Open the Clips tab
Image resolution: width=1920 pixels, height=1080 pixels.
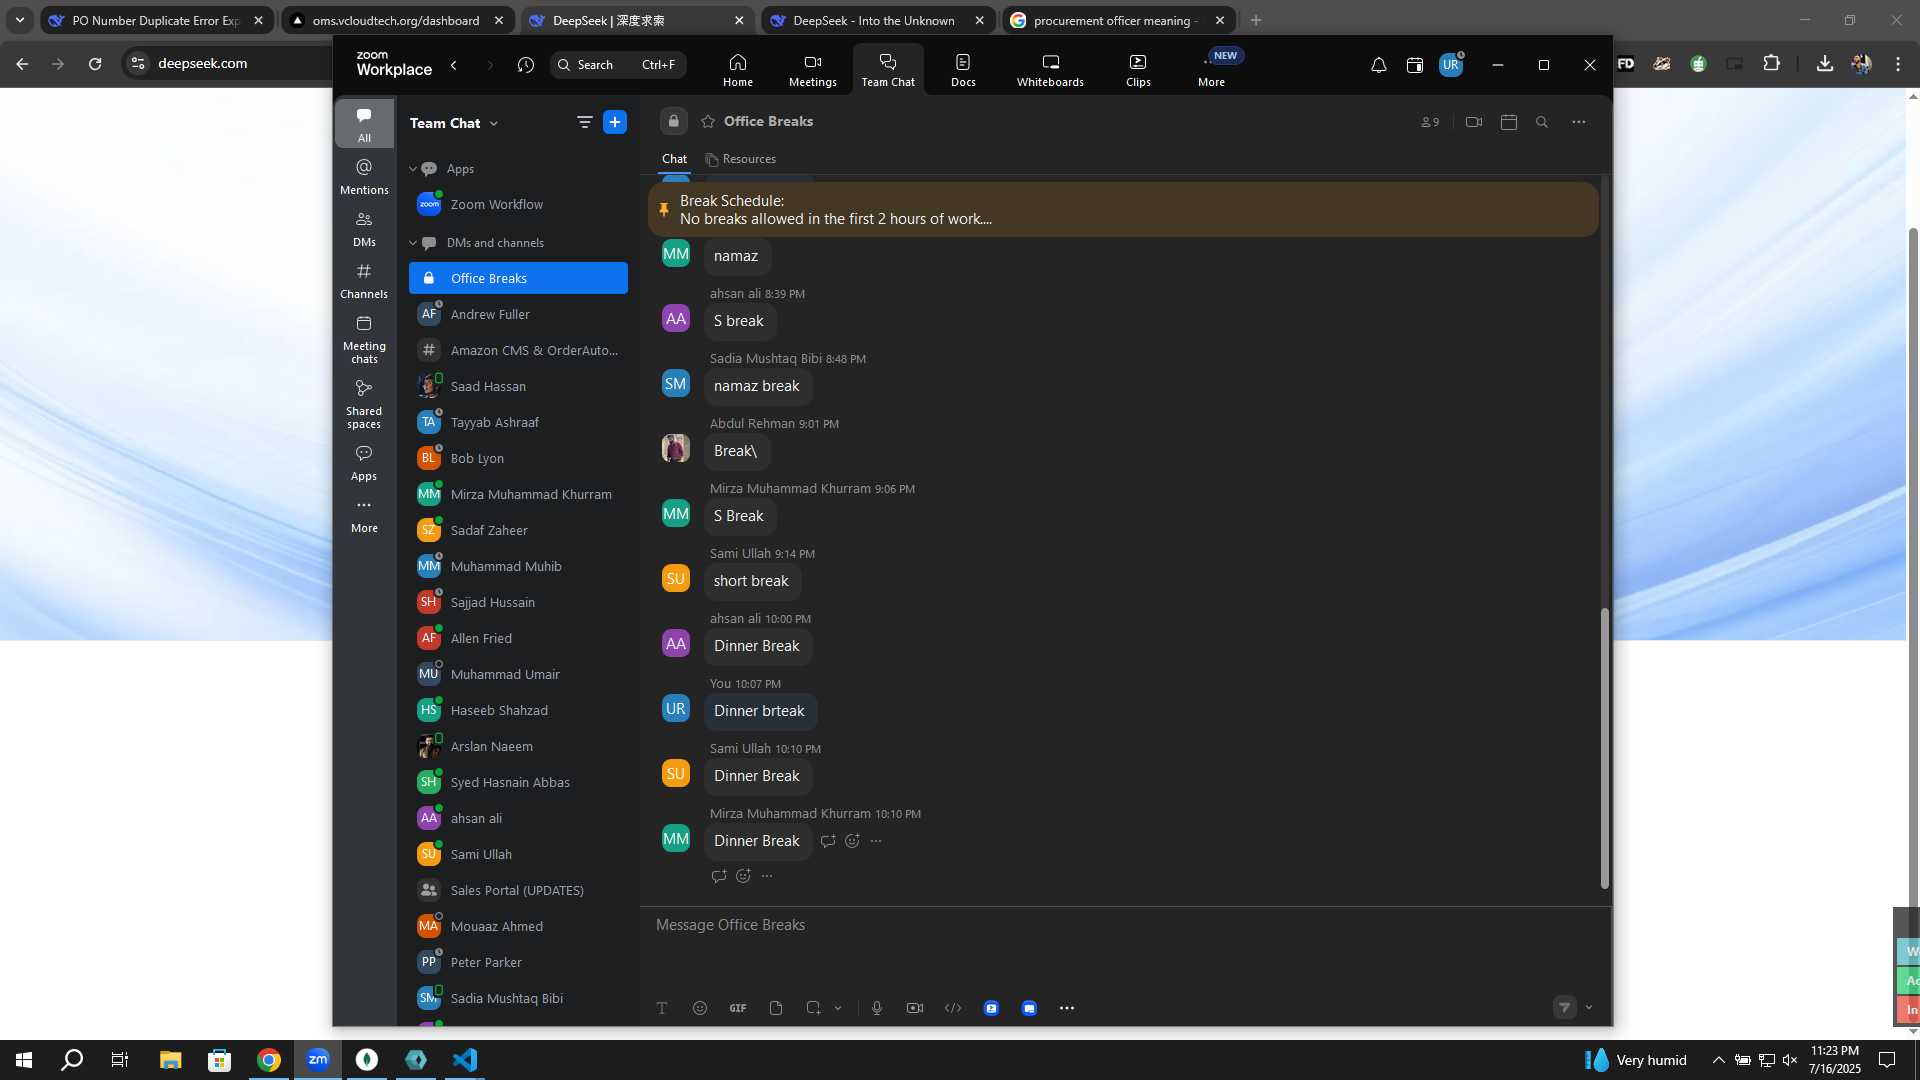point(1138,69)
